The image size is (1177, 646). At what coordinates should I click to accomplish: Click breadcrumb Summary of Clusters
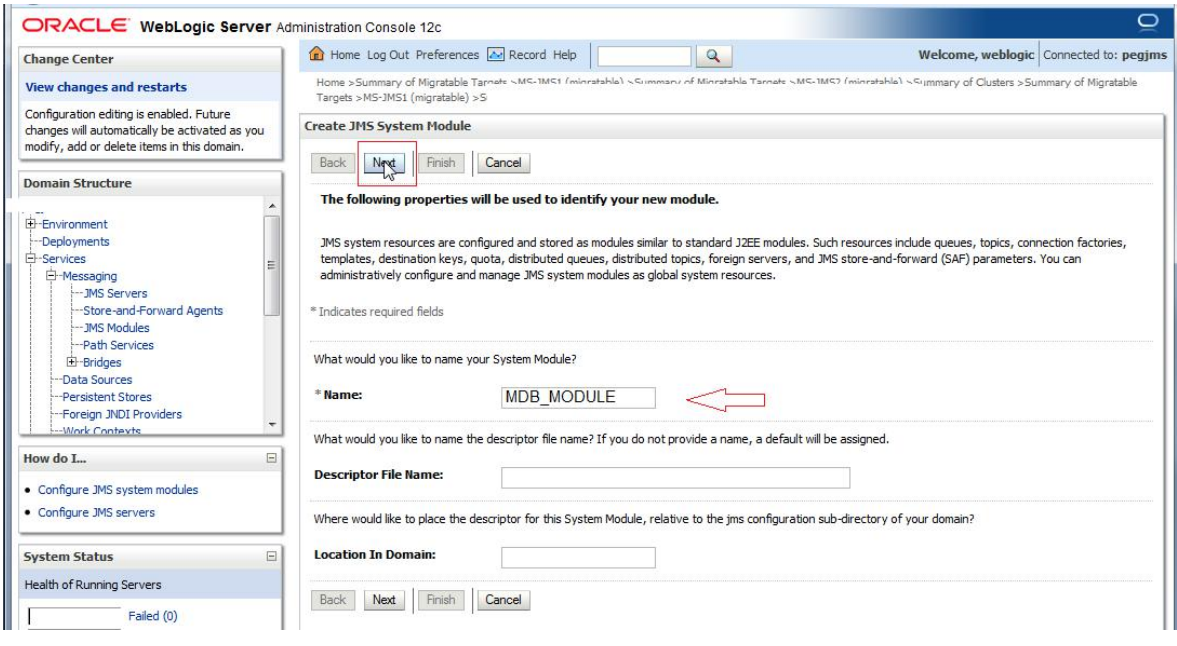click(x=963, y=83)
